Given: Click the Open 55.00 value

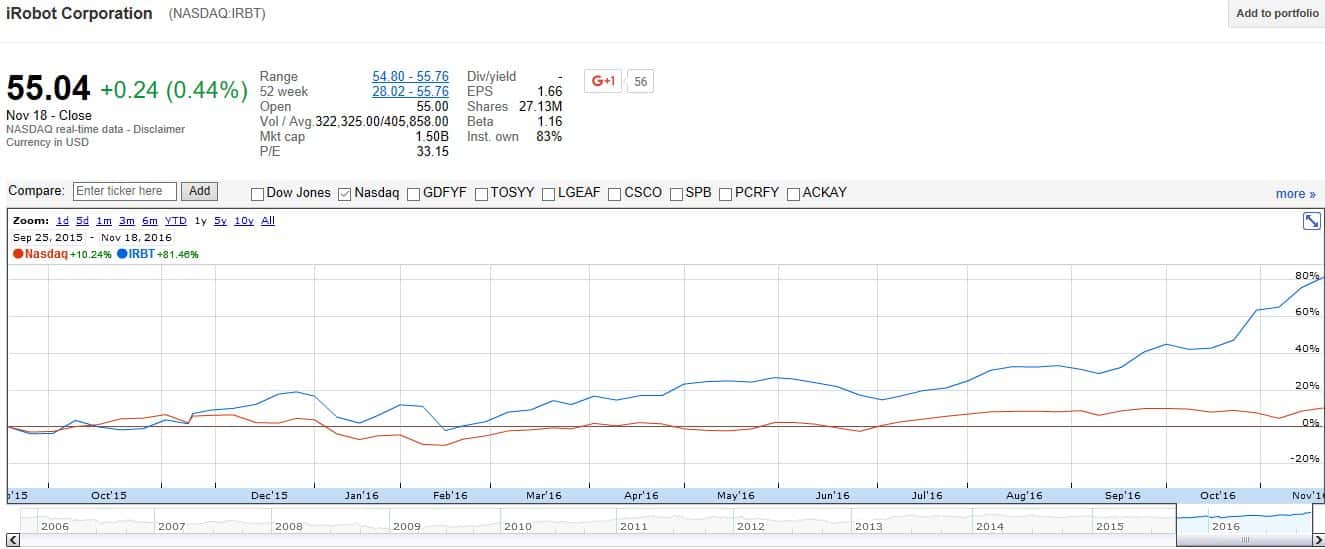Looking at the screenshot, I should [x=432, y=106].
